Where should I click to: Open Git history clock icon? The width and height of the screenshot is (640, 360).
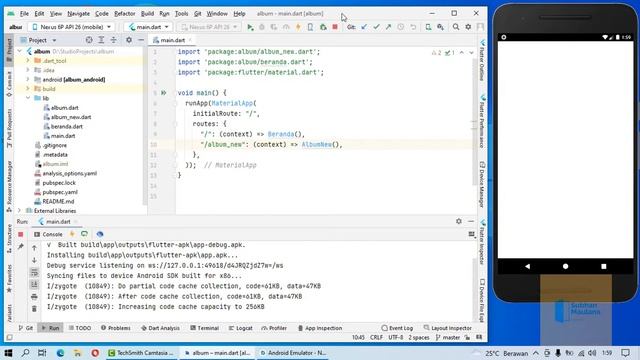coord(401,27)
